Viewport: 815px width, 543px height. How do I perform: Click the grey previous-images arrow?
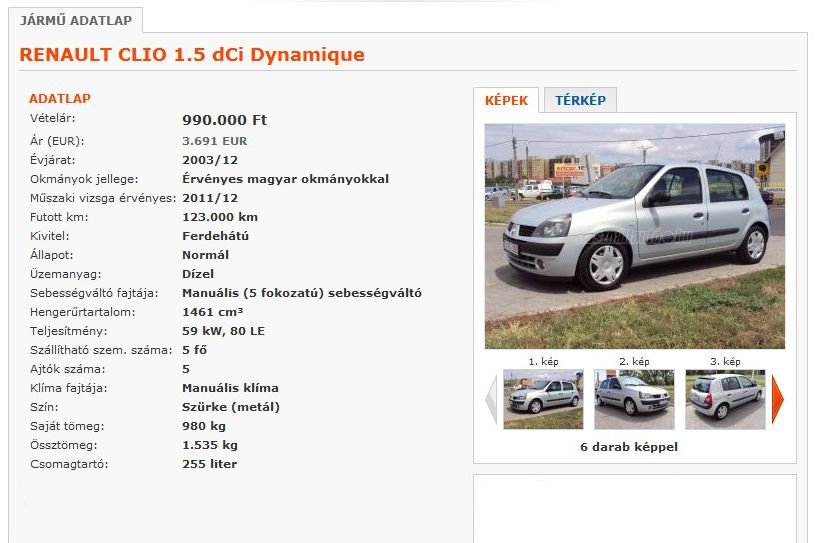[491, 399]
